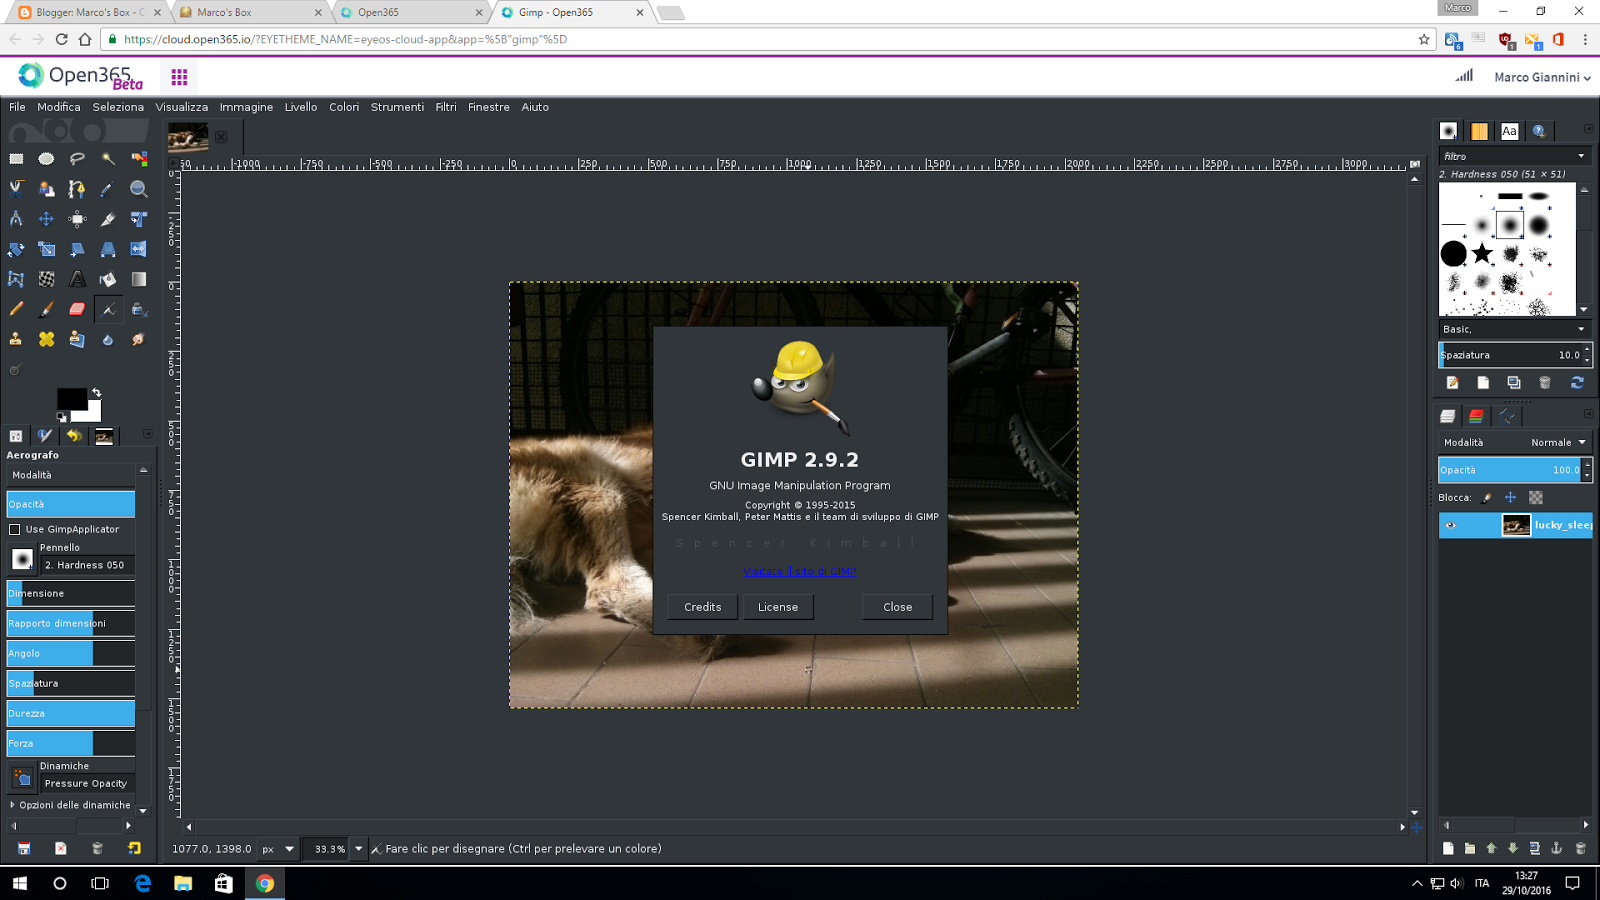Screen dimensions: 1600x900
Task: Open the Strumenti menu
Action: click(397, 107)
